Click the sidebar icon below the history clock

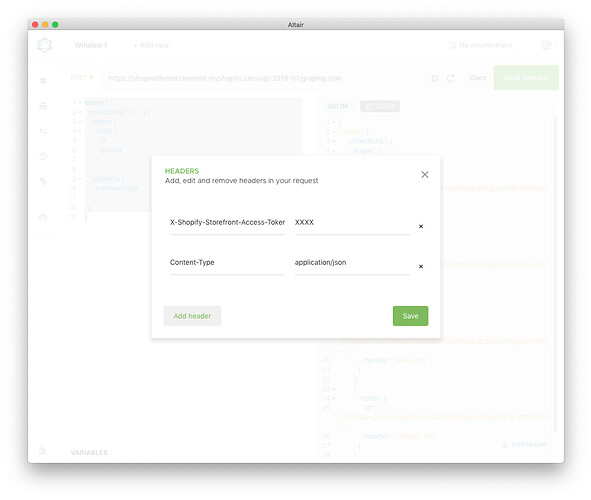point(43,181)
